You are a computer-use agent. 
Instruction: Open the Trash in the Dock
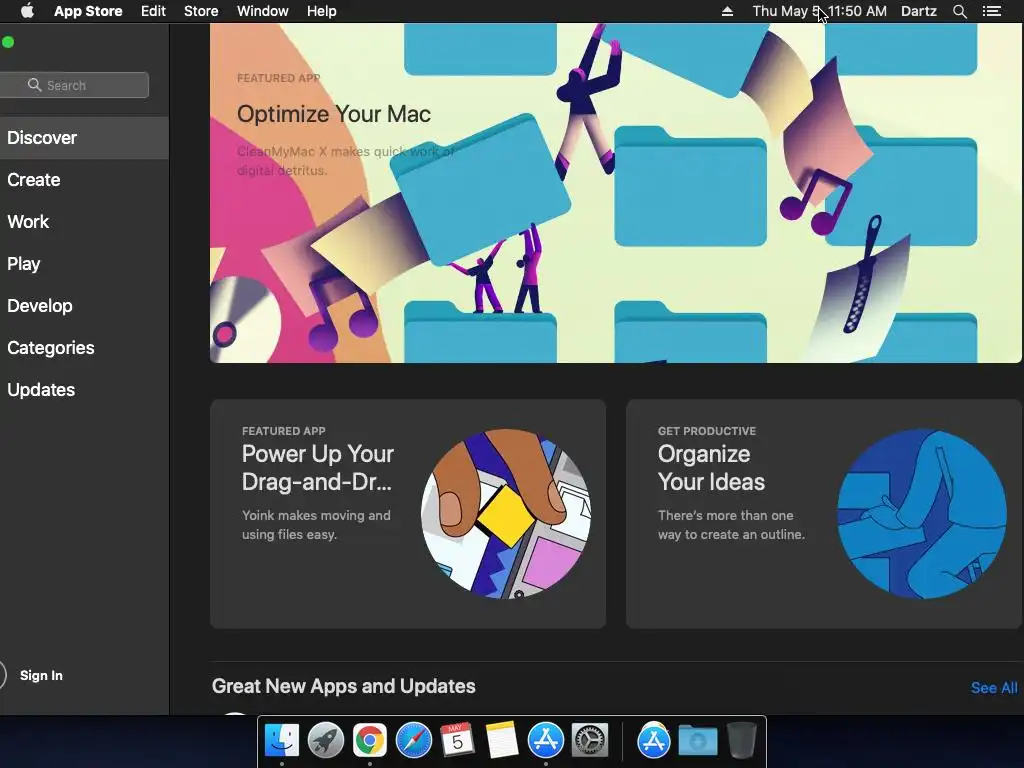[741, 741]
